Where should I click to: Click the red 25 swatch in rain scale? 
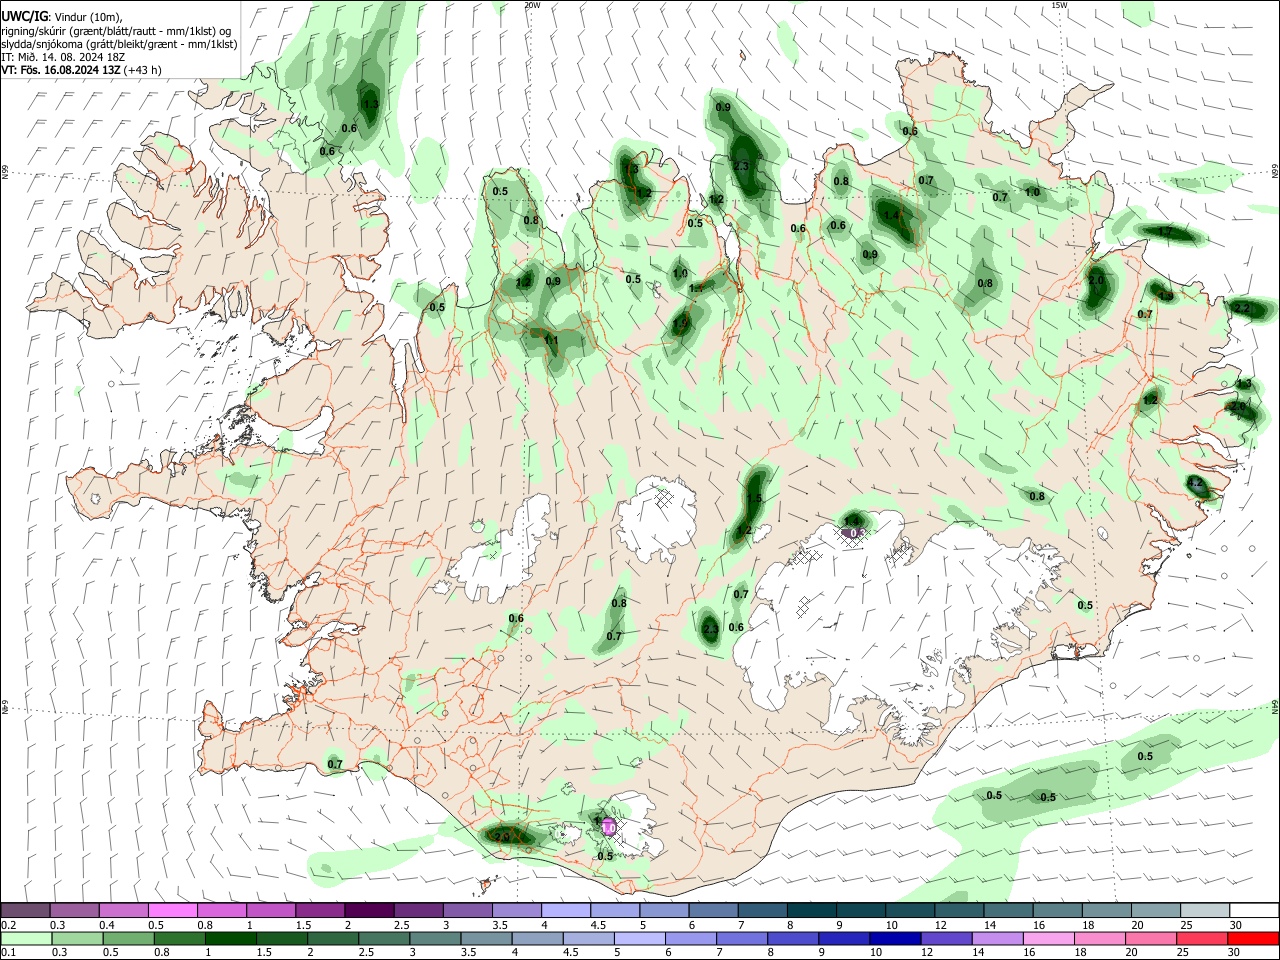(x=1201, y=939)
